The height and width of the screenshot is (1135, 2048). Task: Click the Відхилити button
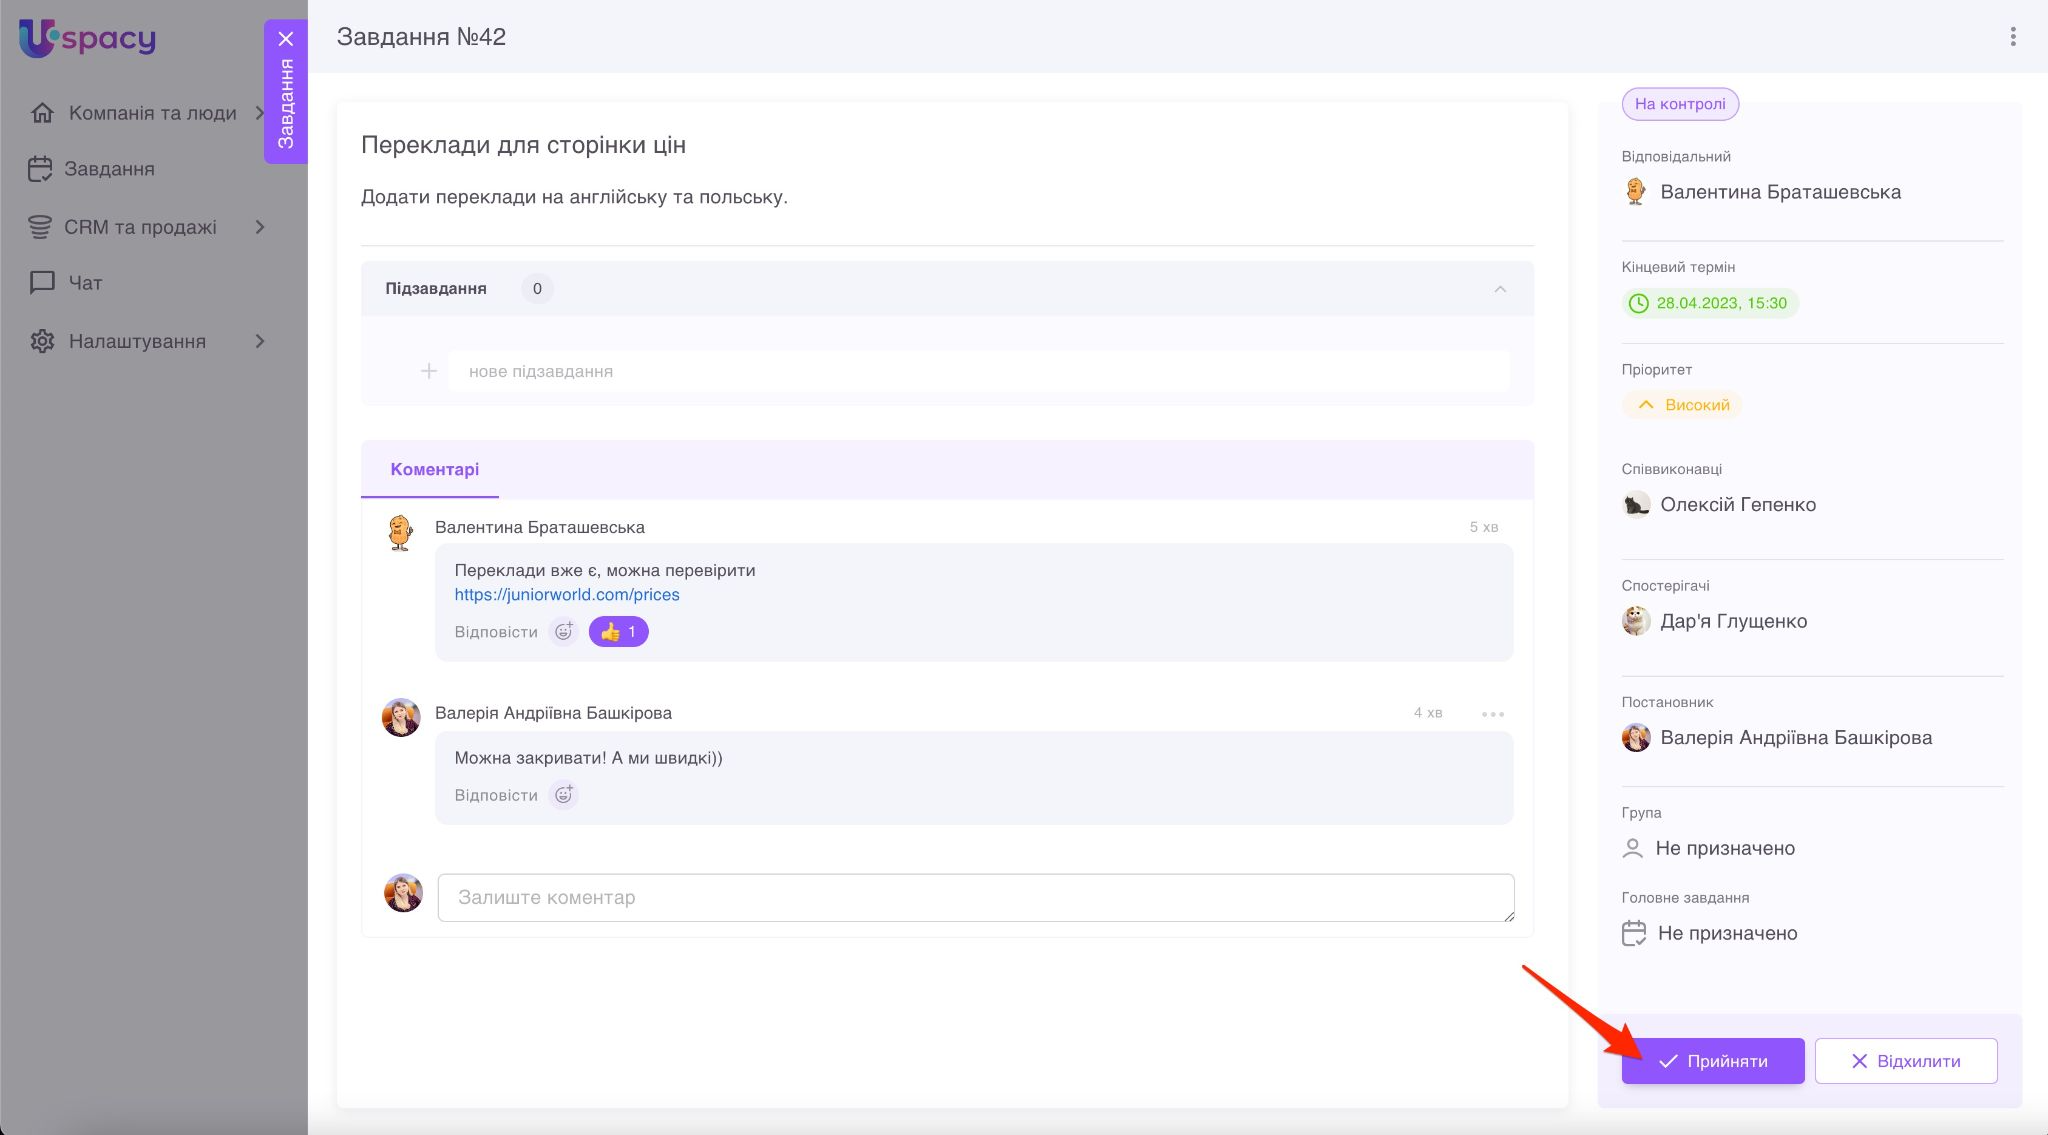[x=1905, y=1061]
